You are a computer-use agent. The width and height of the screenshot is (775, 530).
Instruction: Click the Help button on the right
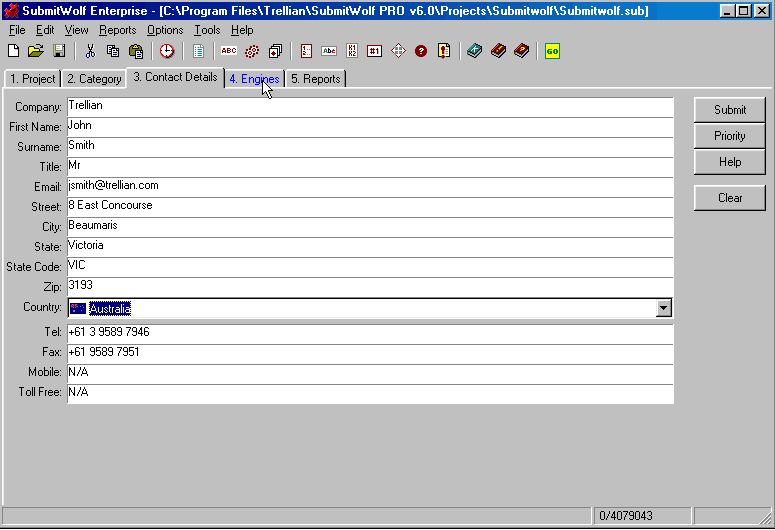(x=730, y=162)
